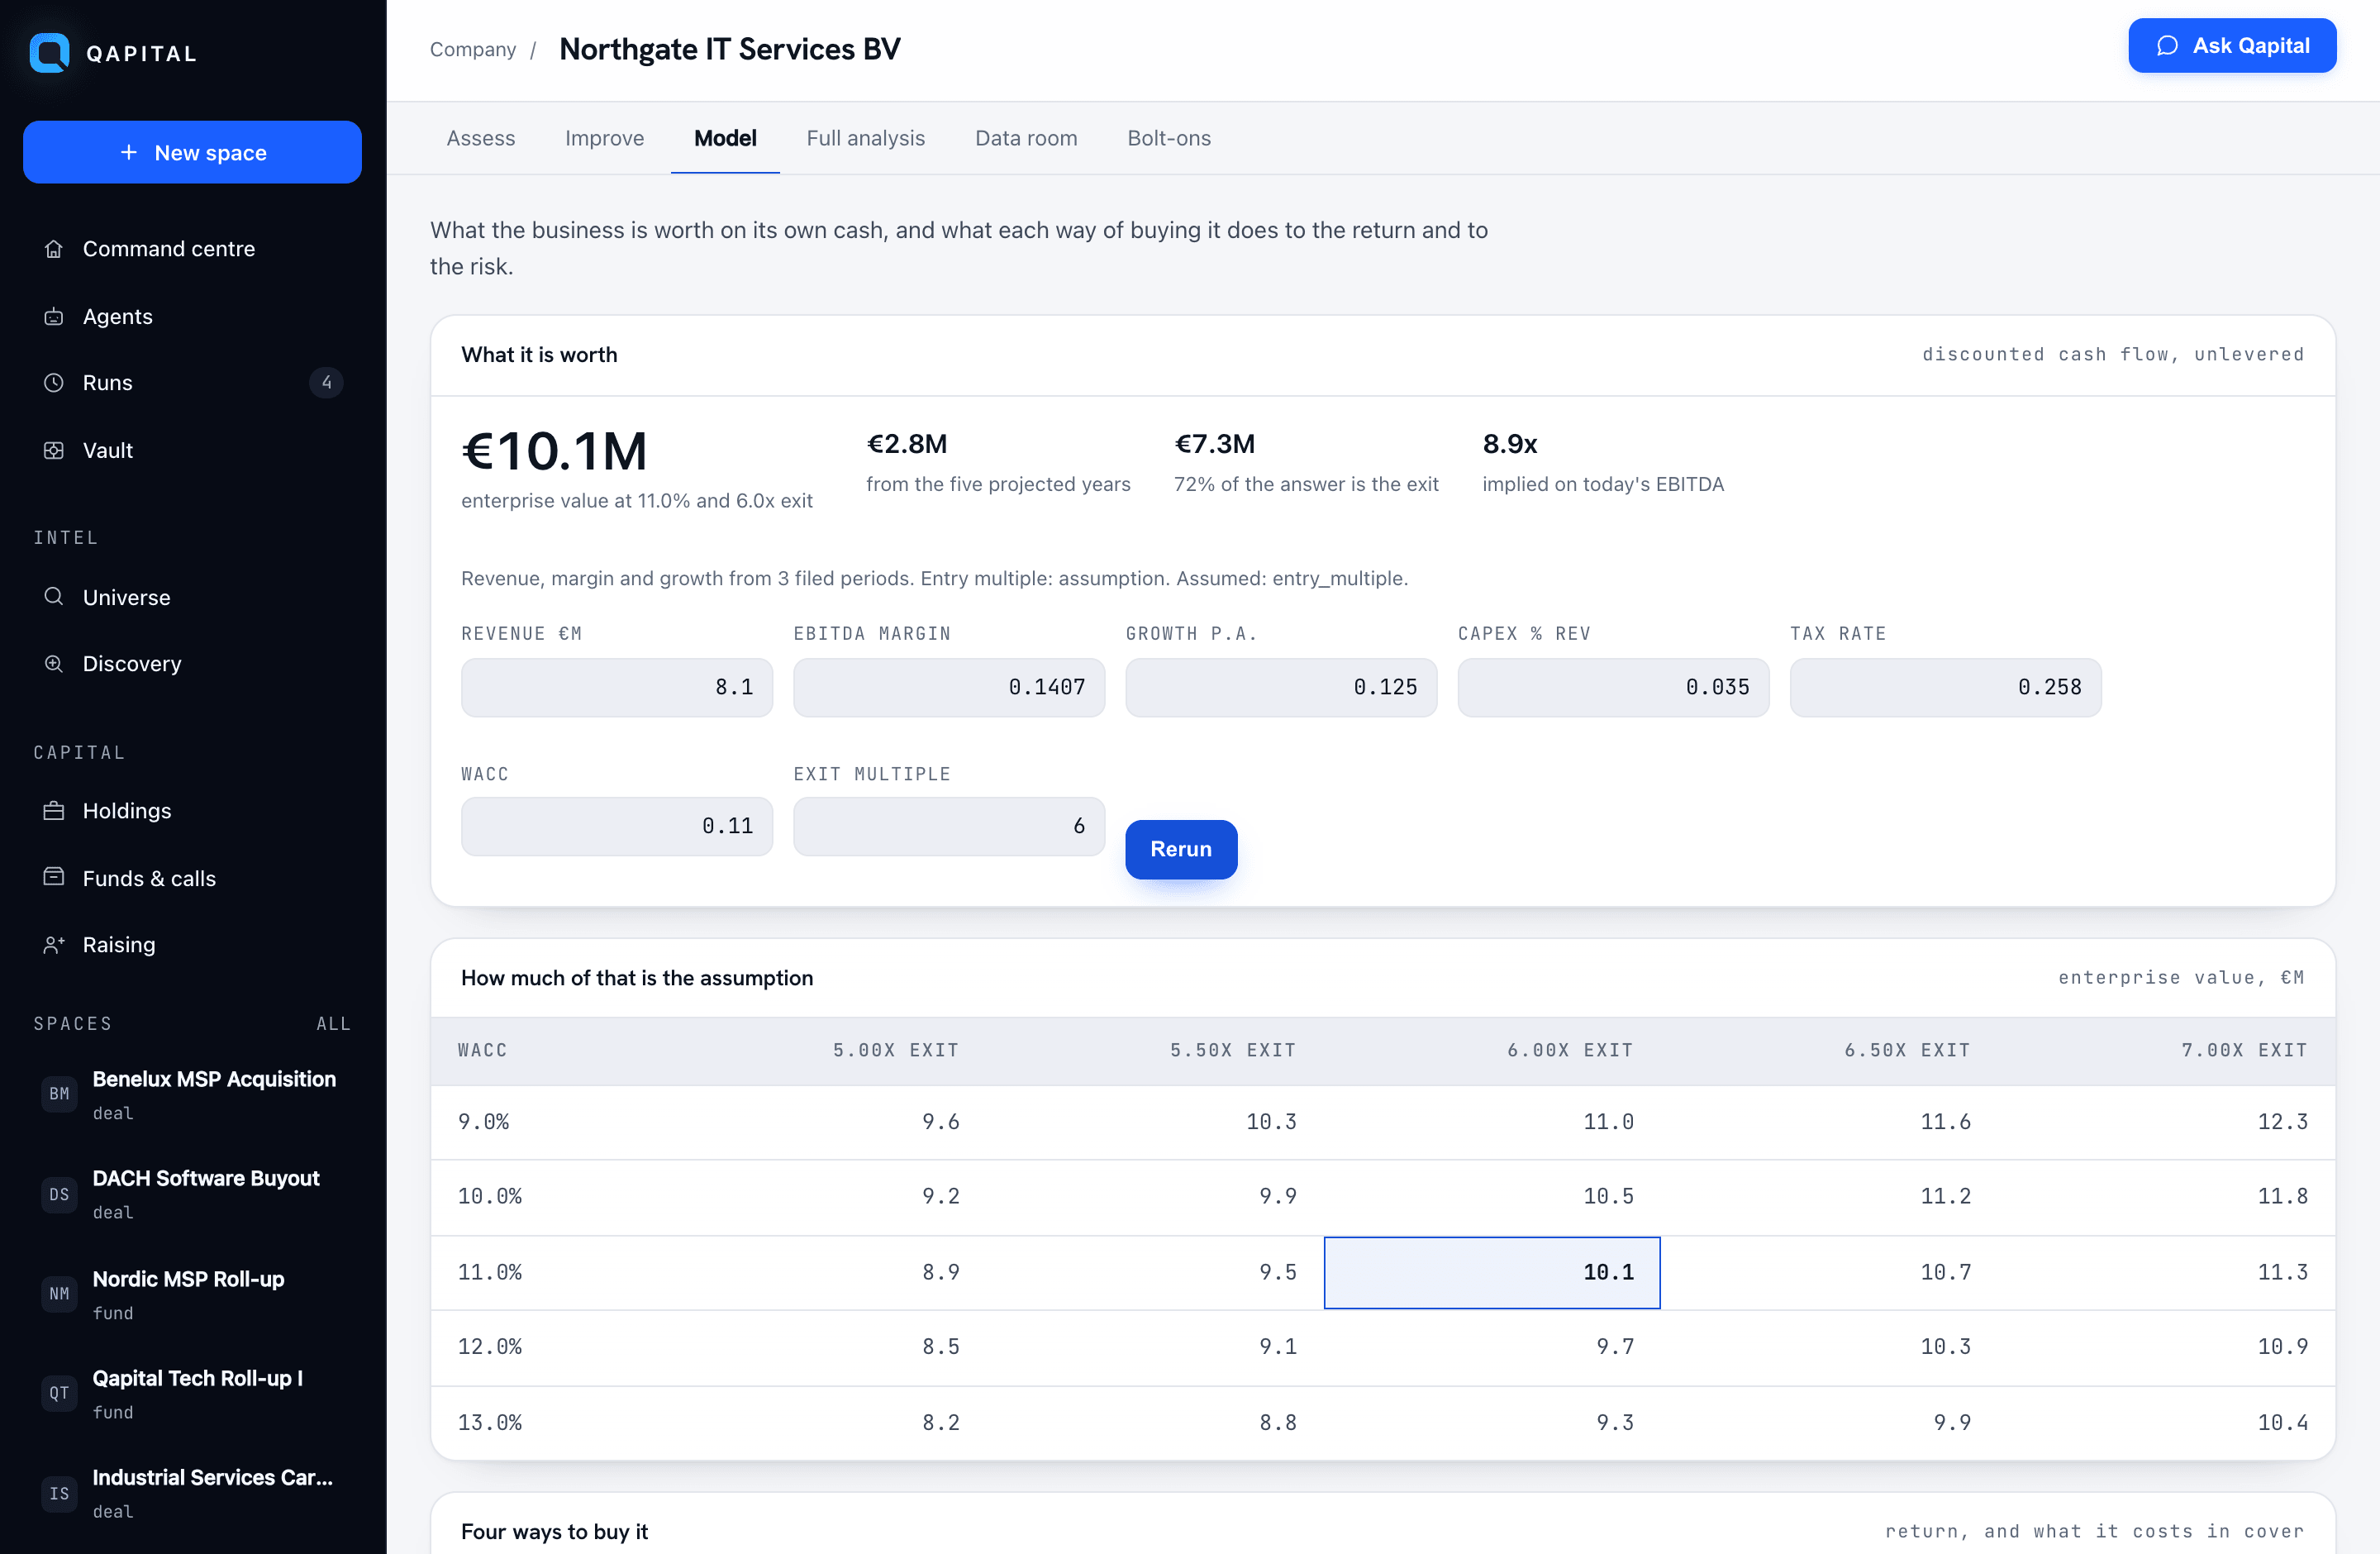
Task: Click the EBITDA margin input field
Action: (x=949, y=687)
